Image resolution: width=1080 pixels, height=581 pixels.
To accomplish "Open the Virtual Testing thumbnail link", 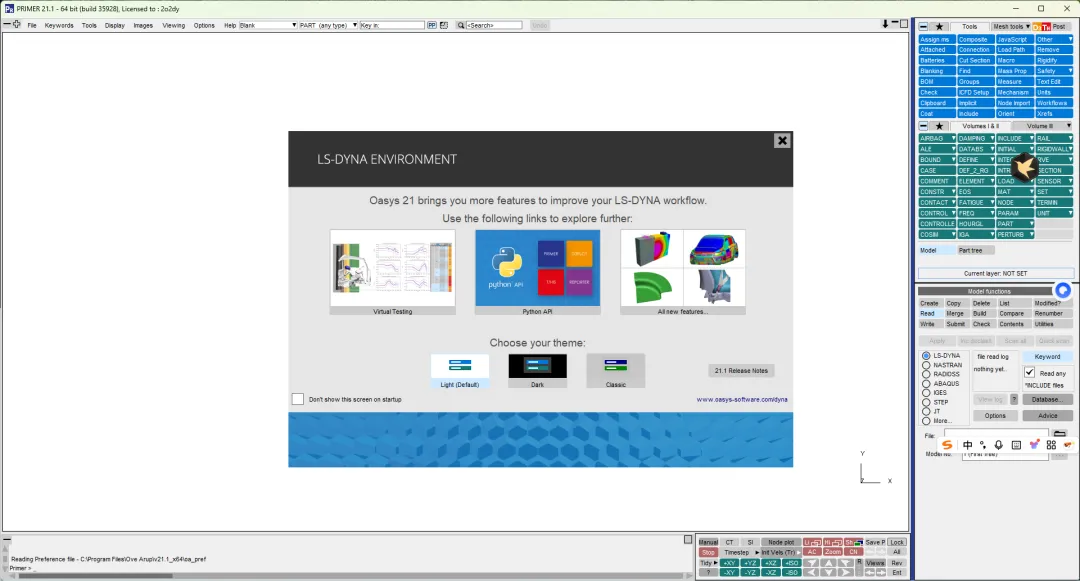I will [x=393, y=272].
